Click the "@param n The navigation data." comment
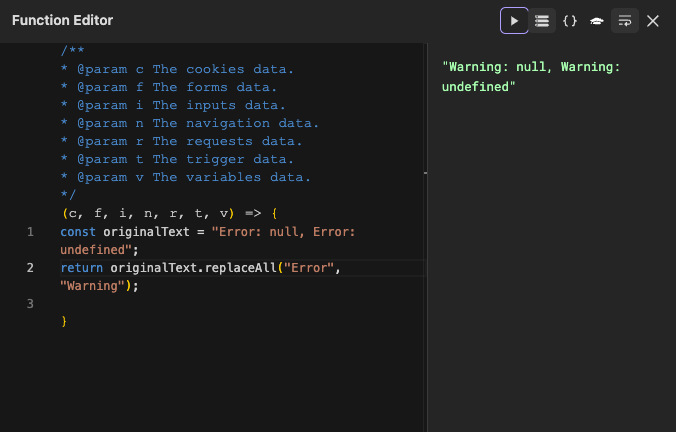This screenshot has height=432, width=676. [190, 123]
